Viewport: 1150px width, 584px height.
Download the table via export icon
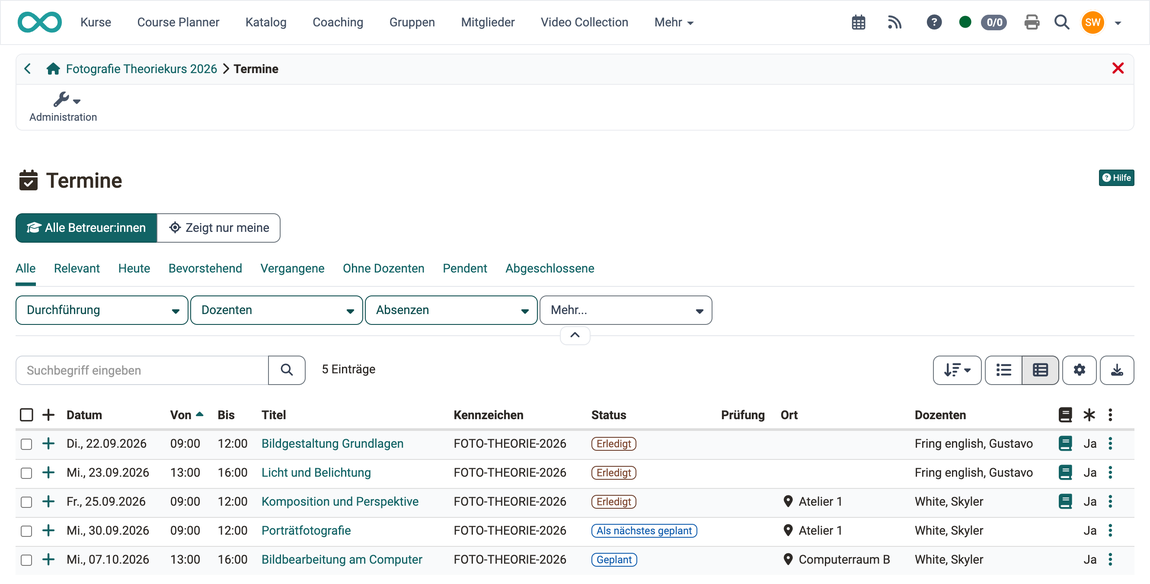coord(1117,371)
